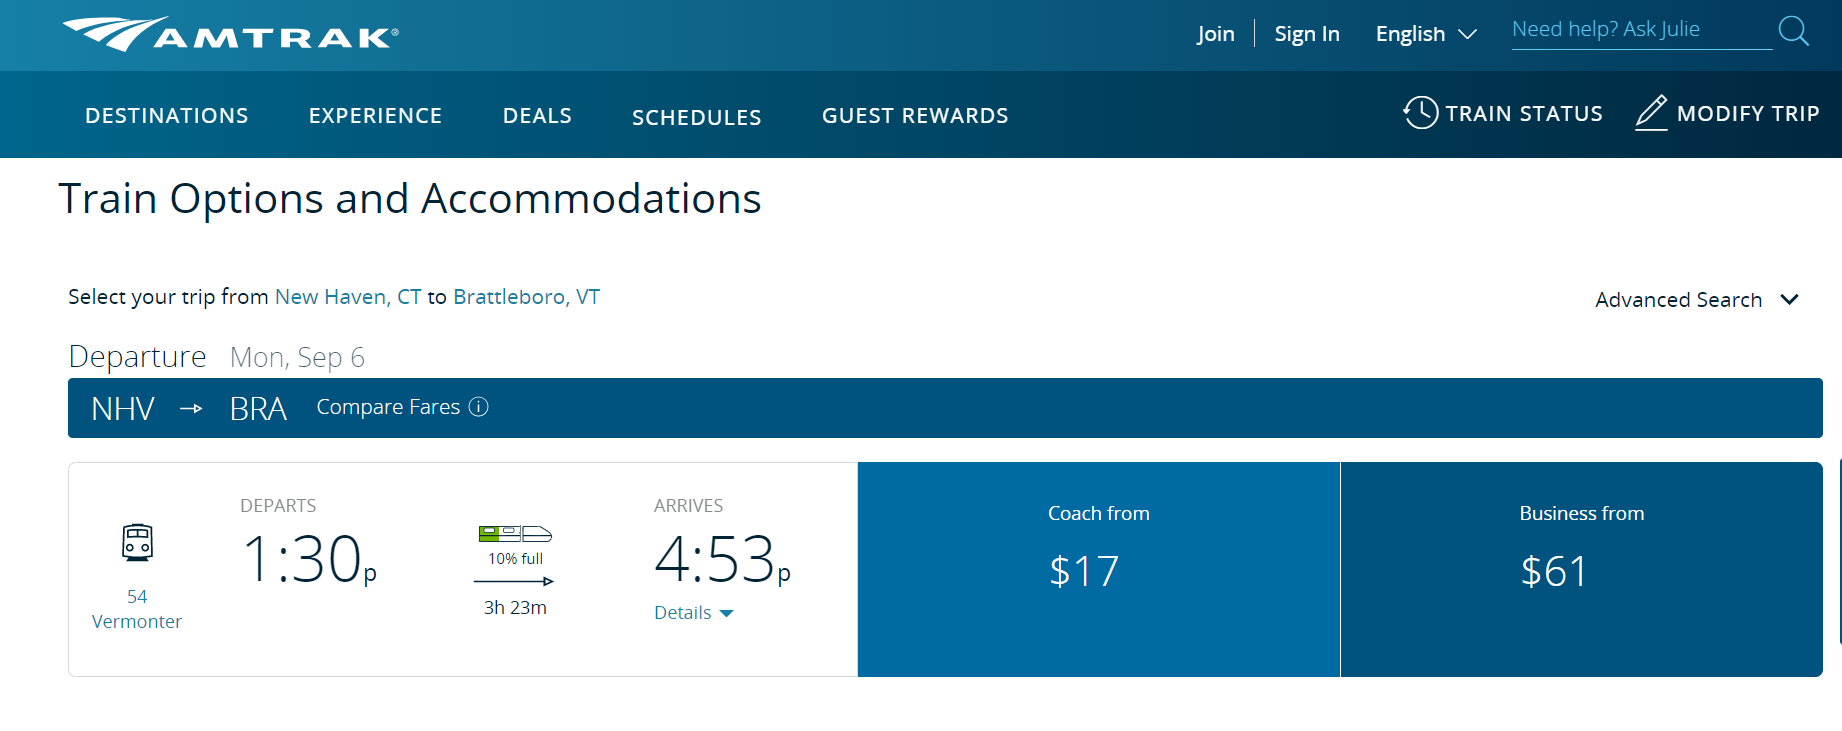Expand trip Details for the 4:53p arrival
The width and height of the screenshot is (1842, 731).
pos(693,613)
